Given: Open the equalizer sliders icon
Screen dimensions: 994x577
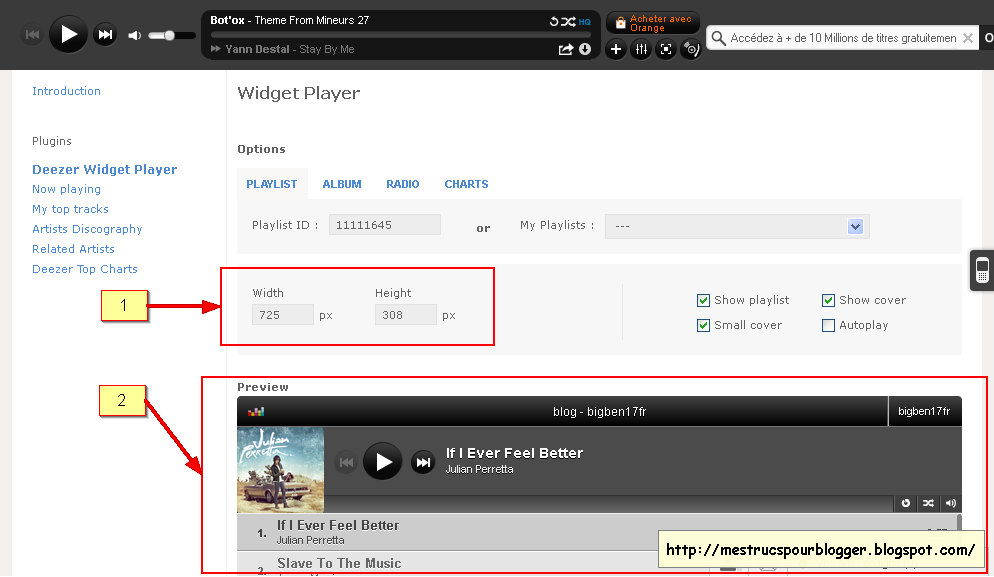Looking at the screenshot, I should pyautogui.click(x=641, y=49).
